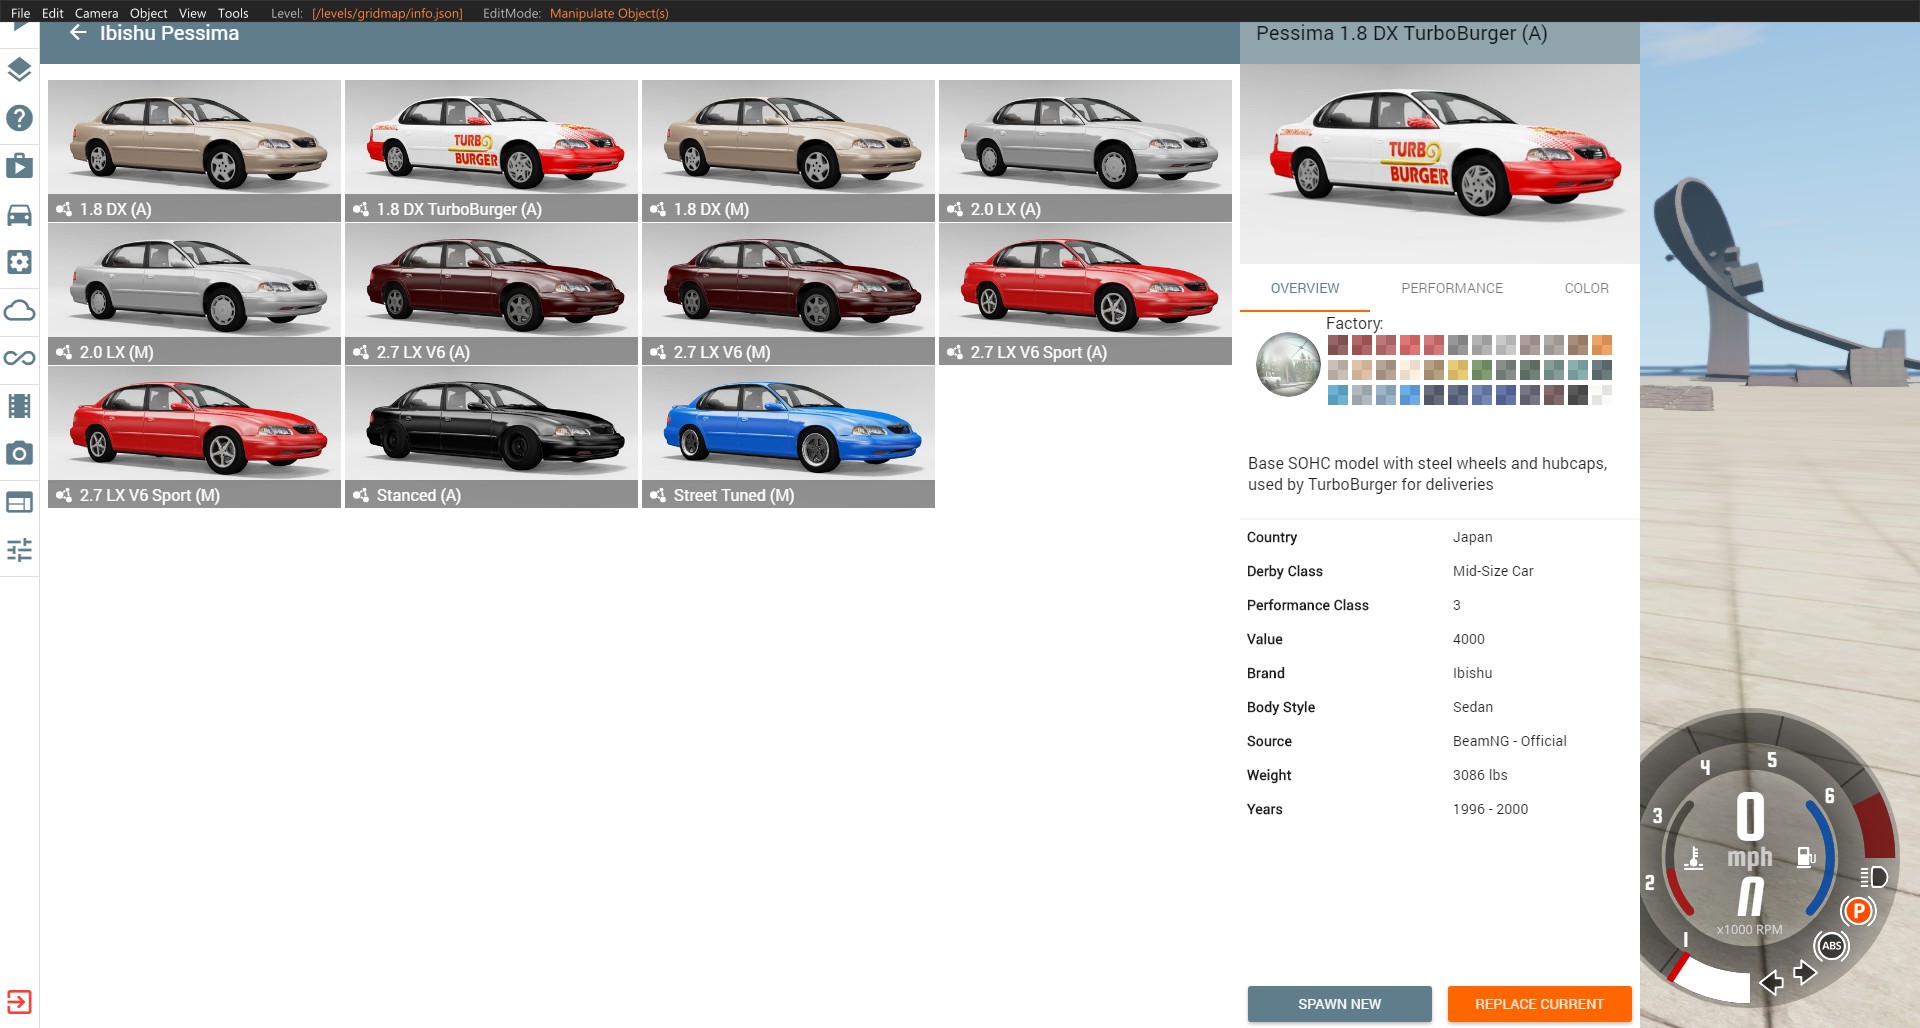Select the 2.7 LX V6 (A) configuration
The height and width of the screenshot is (1028, 1920).
coord(491,294)
